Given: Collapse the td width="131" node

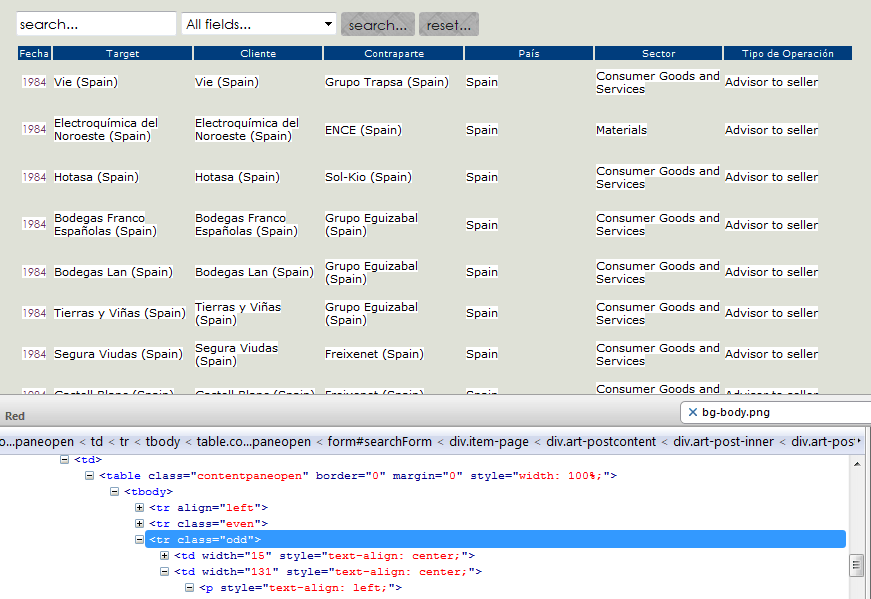Looking at the screenshot, I should 164,571.
